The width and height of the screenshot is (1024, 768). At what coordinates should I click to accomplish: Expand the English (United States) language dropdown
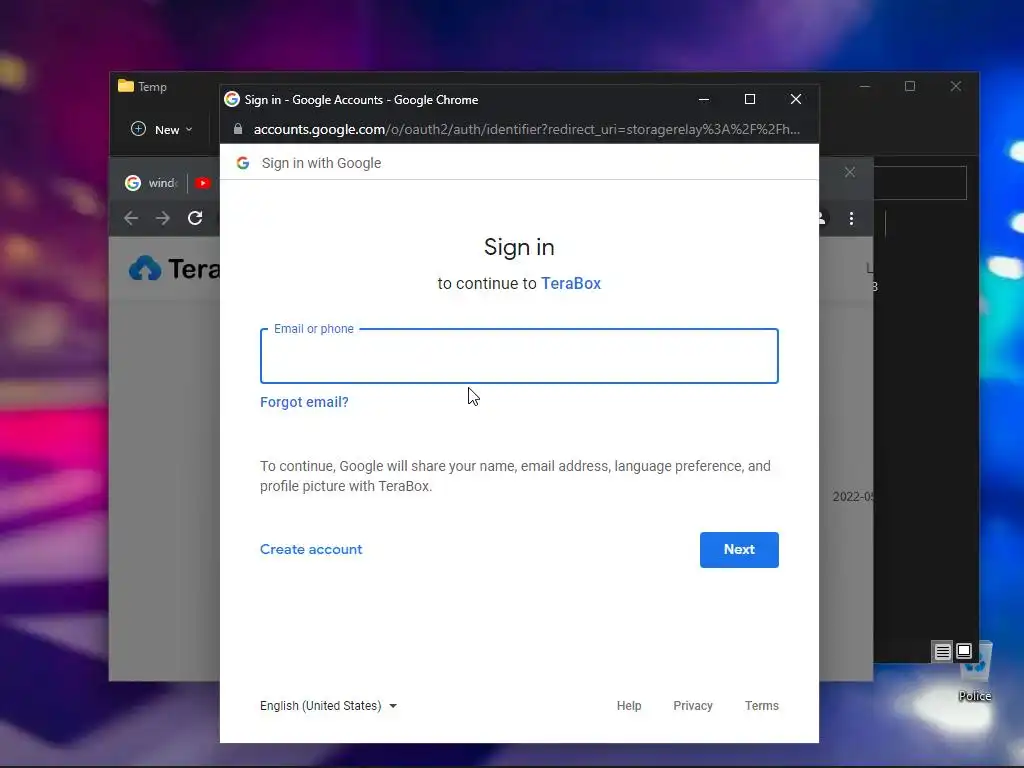point(328,706)
